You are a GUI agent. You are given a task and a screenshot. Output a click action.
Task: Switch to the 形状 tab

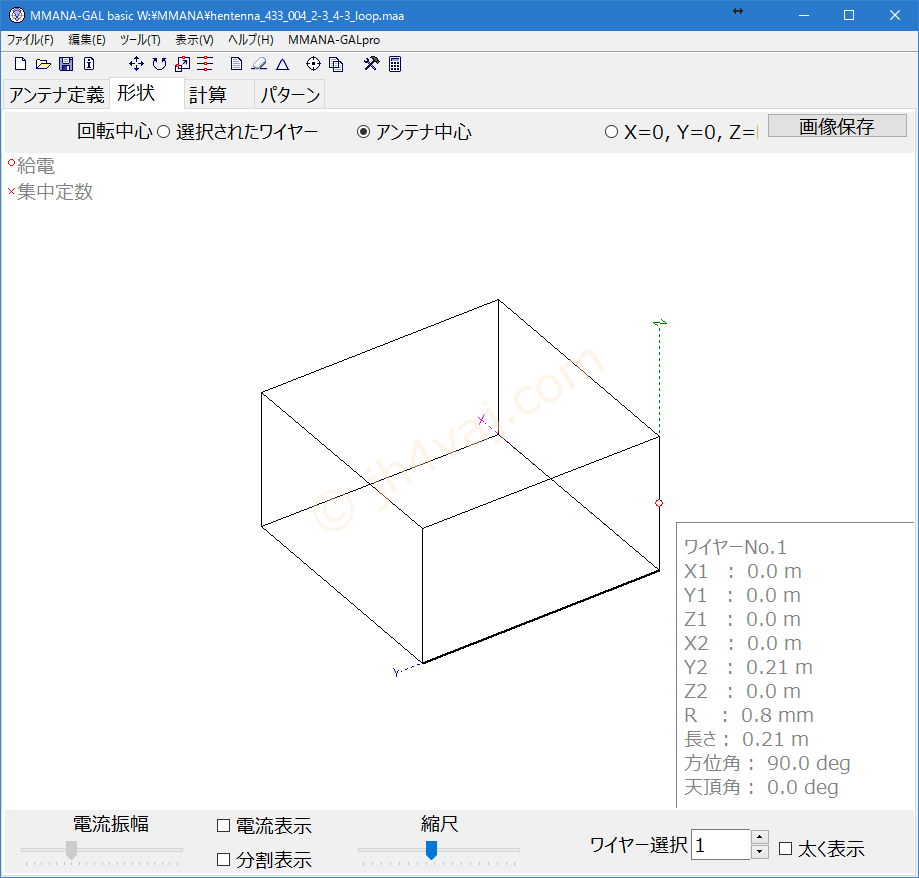(x=147, y=93)
